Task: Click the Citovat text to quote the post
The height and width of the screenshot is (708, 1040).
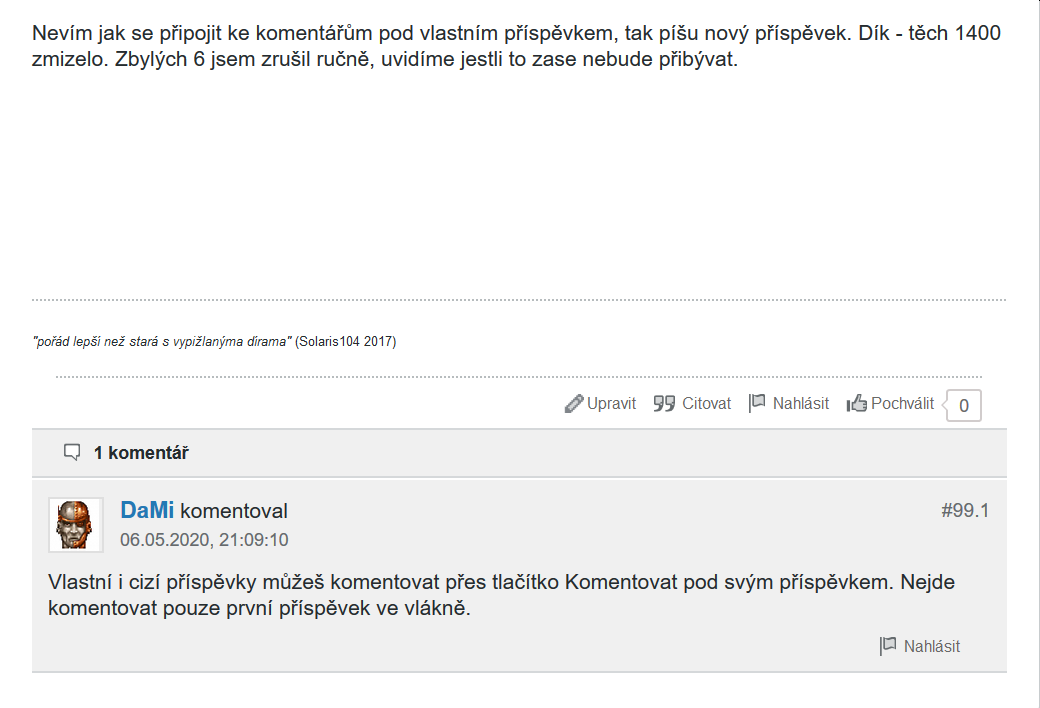Action: pos(706,404)
